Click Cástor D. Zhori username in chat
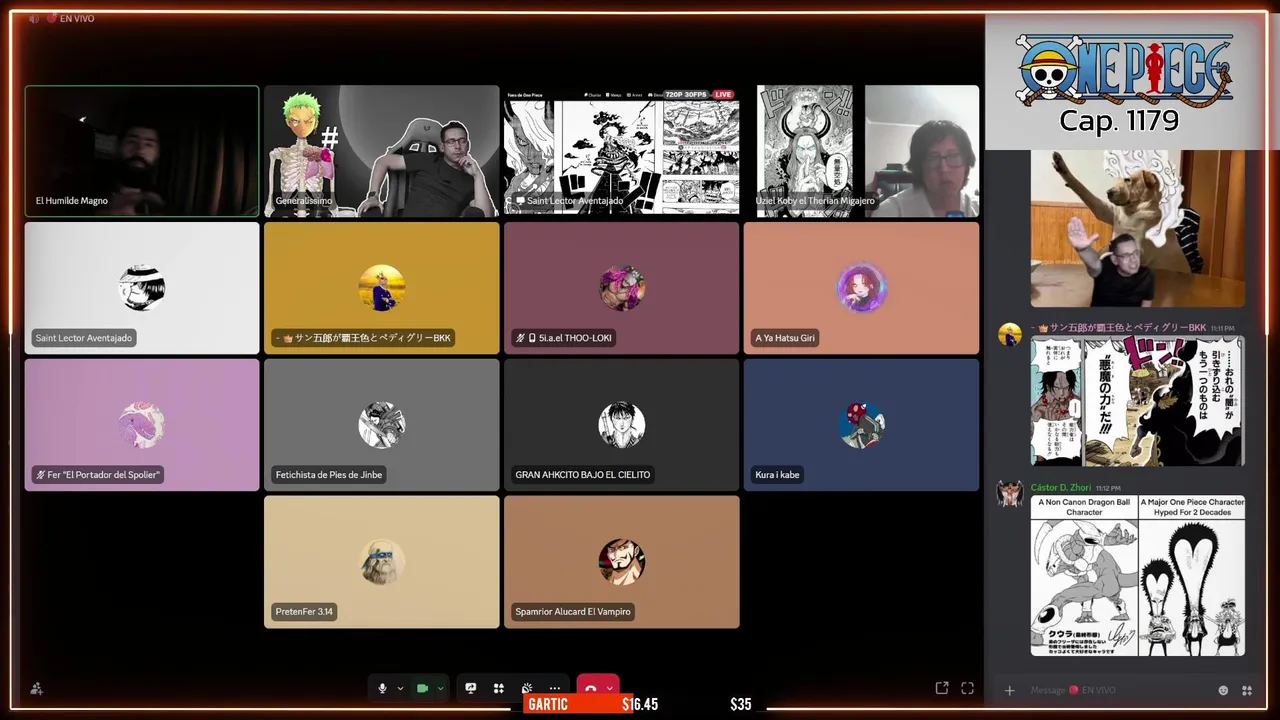The height and width of the screenshot is (720, 1280). [x=1061, y=488]
